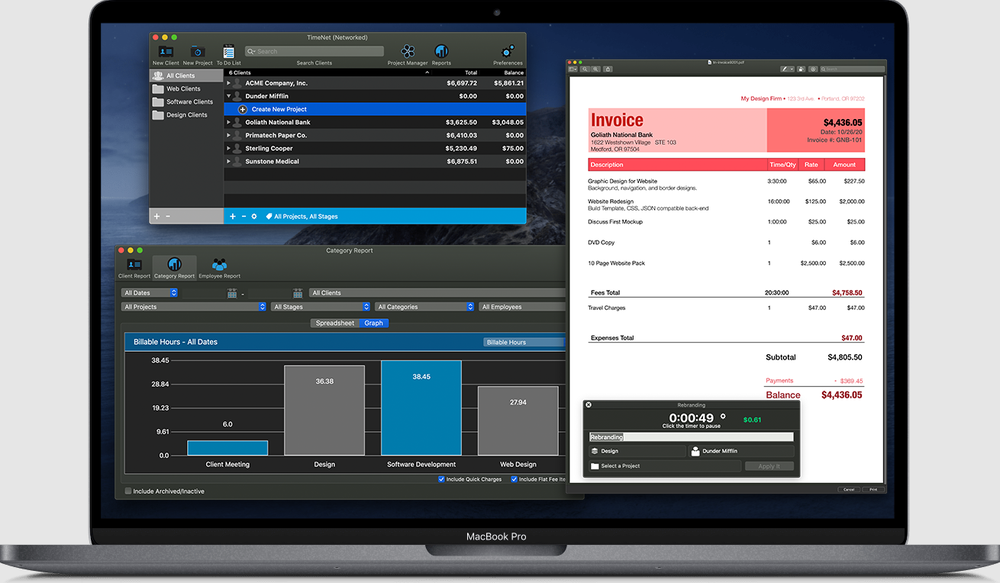Remove group with sidebar minus button
Viewport: 1000px width, 583px height.
coord(168,216)
